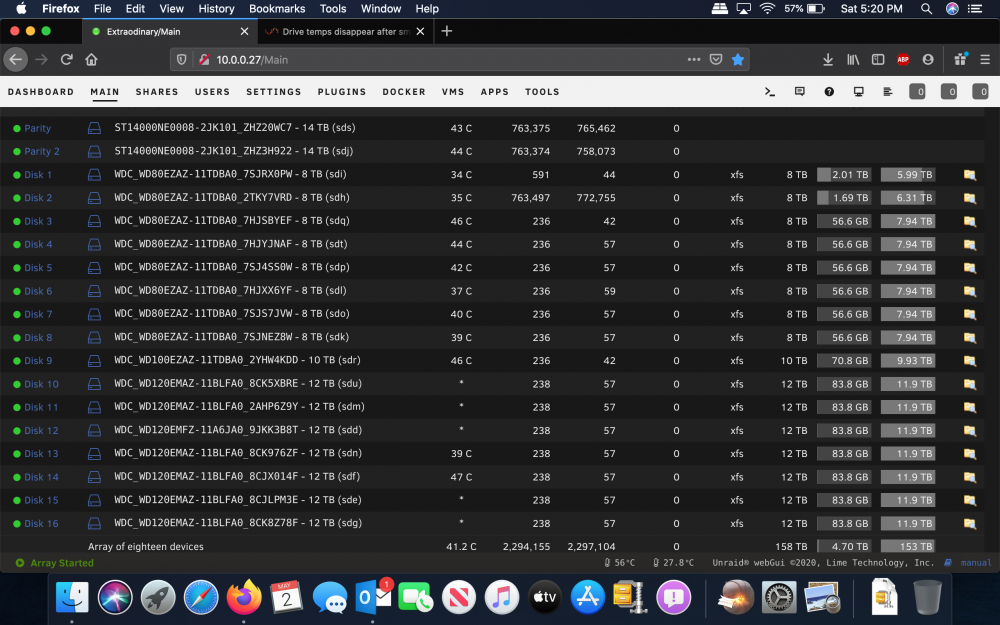Open Parity device link
Screen dimensions: 1000x625
coord(37,128)
